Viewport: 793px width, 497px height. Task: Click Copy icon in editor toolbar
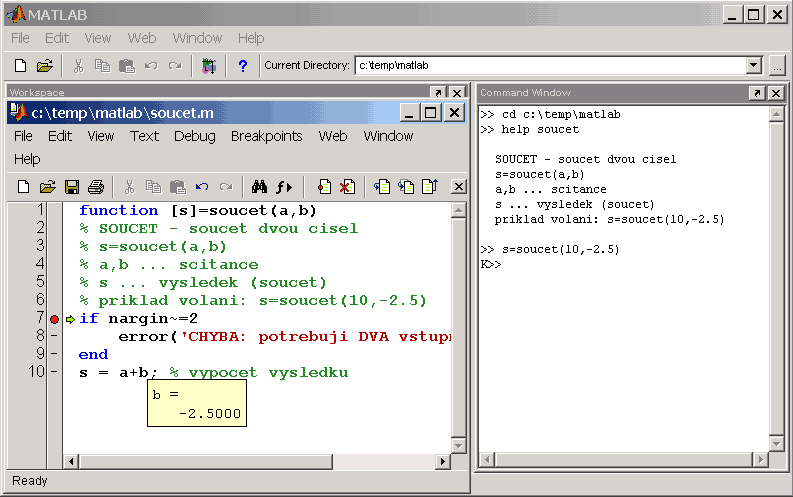[x=153, y=187]
